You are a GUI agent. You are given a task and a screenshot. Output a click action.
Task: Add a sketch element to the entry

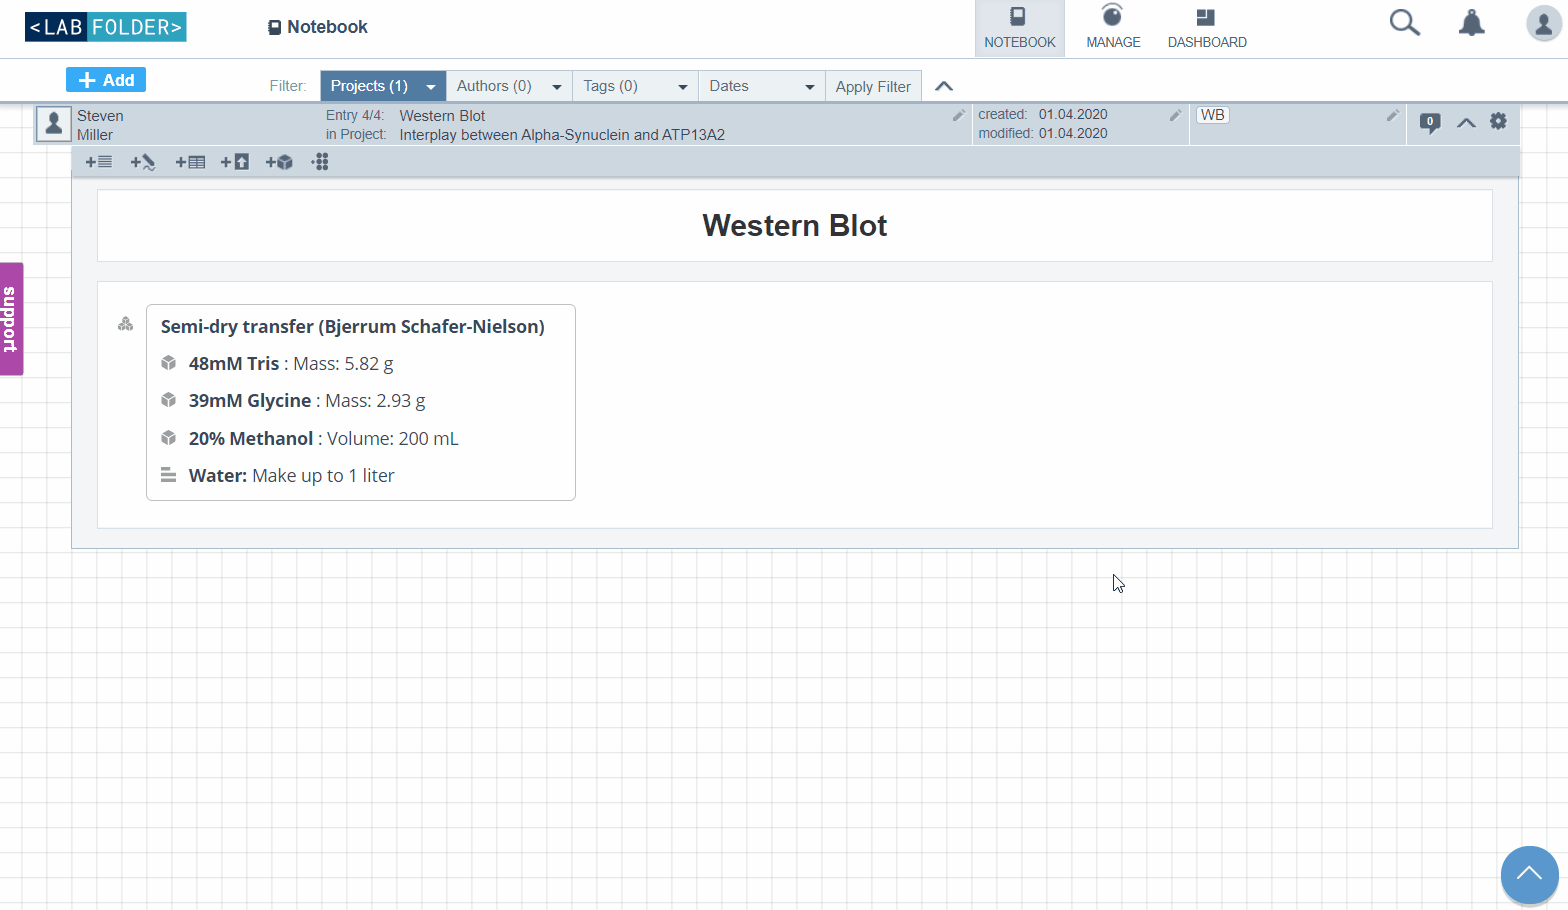coord(143,162)
